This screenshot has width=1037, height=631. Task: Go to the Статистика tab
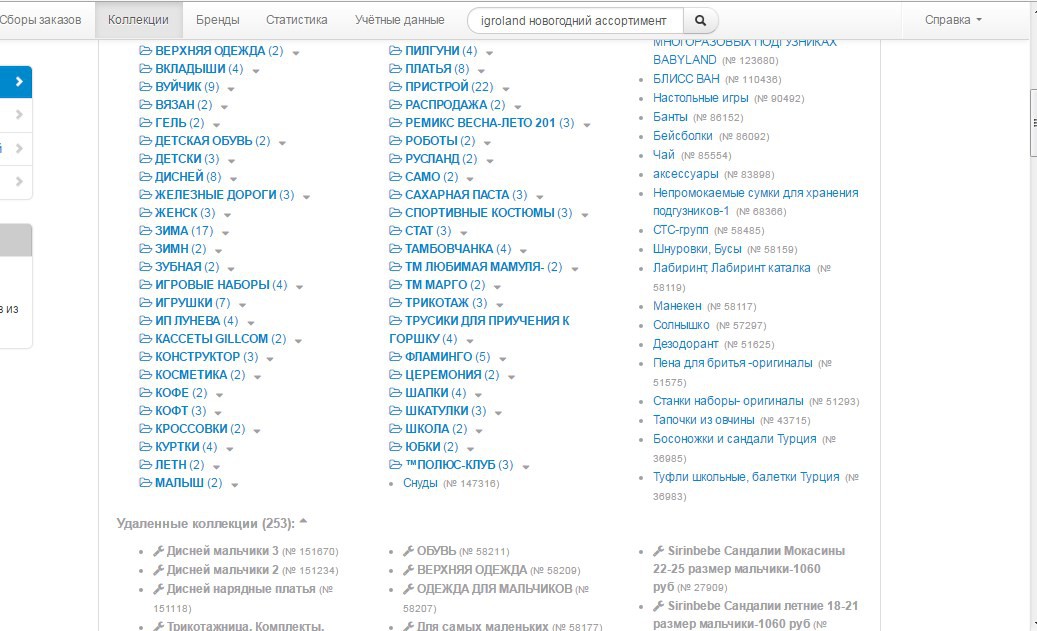pos(296,20)
